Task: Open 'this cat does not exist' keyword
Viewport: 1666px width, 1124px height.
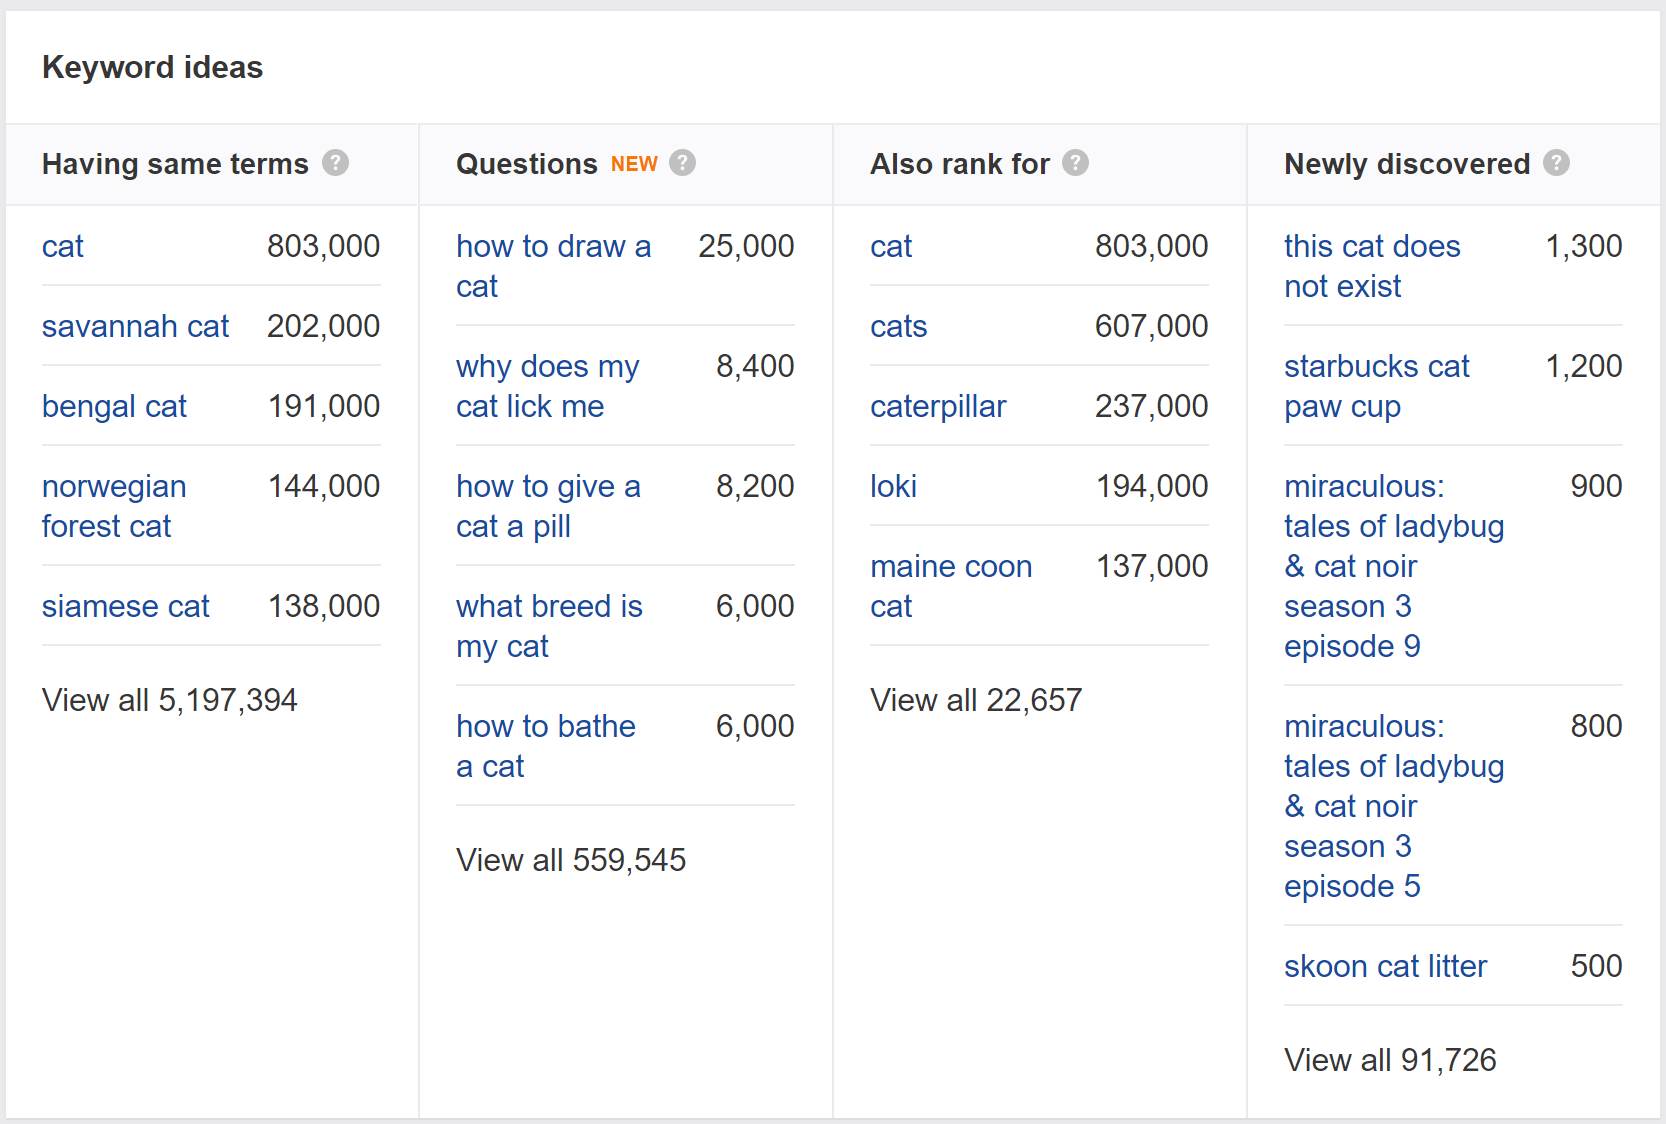Action: tap(1371, 266)
